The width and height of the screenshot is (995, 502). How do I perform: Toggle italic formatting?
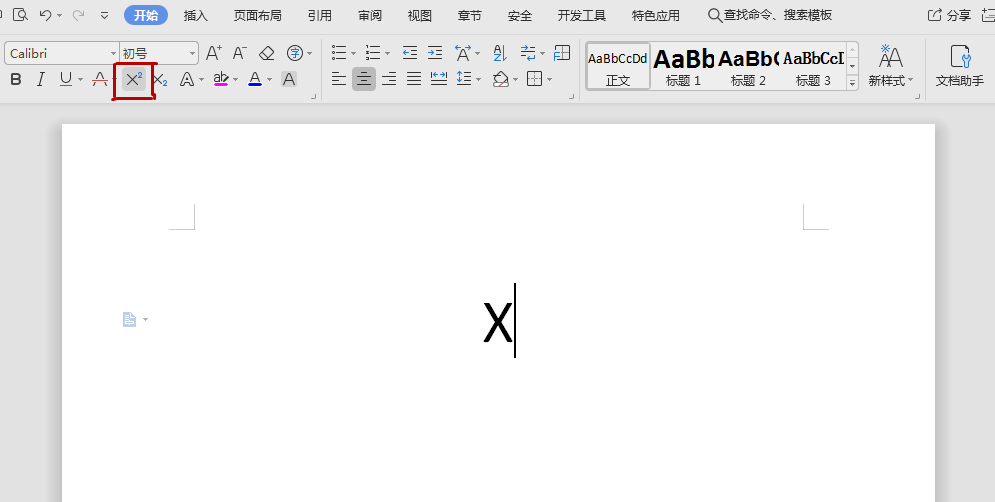pyautogui.click(x=41, y=80)
